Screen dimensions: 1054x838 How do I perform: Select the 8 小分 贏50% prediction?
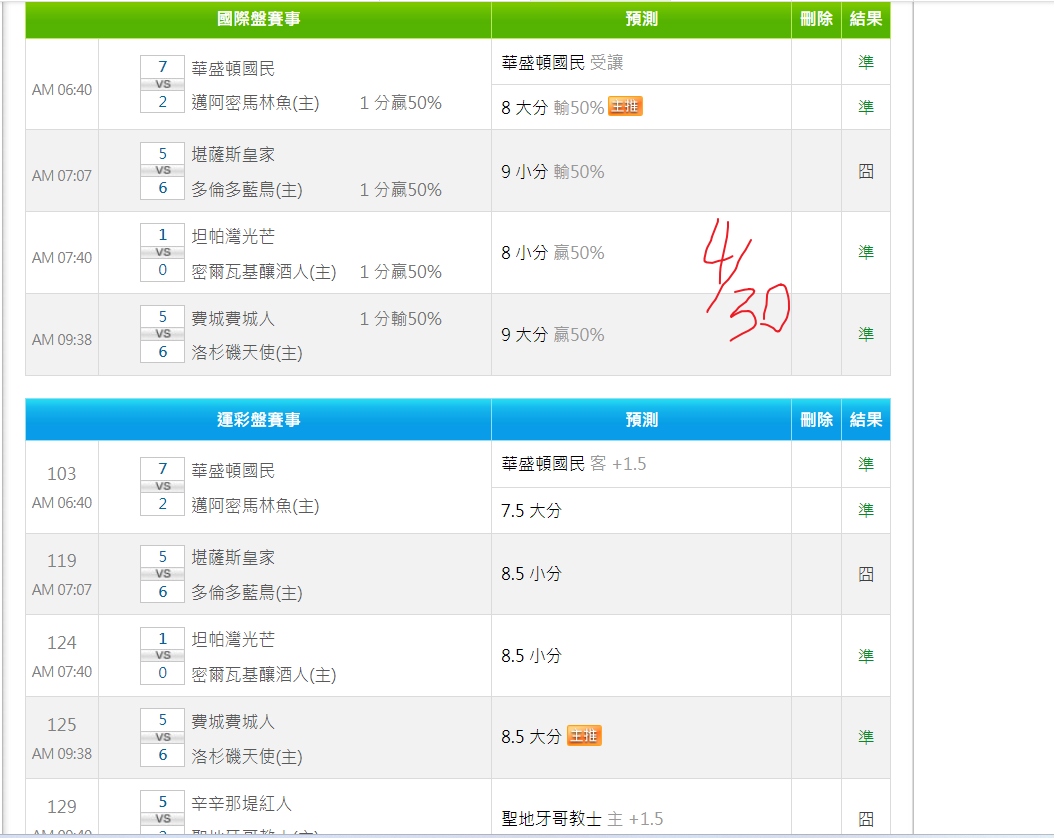553,253
